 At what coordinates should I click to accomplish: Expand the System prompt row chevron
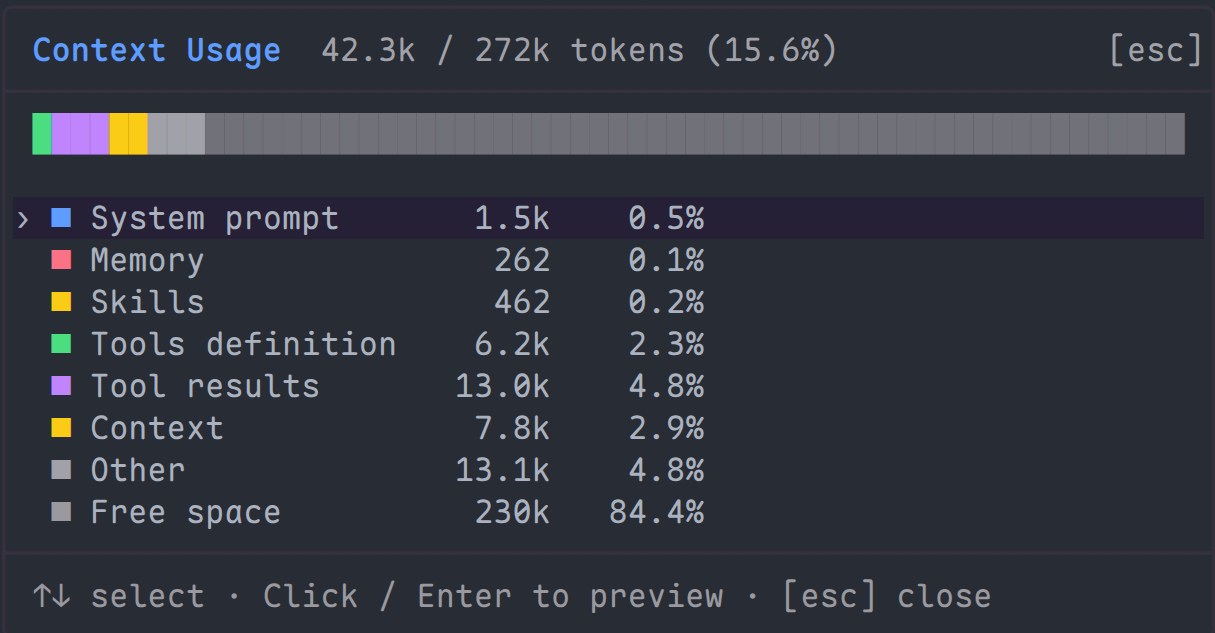pos(23,218)
